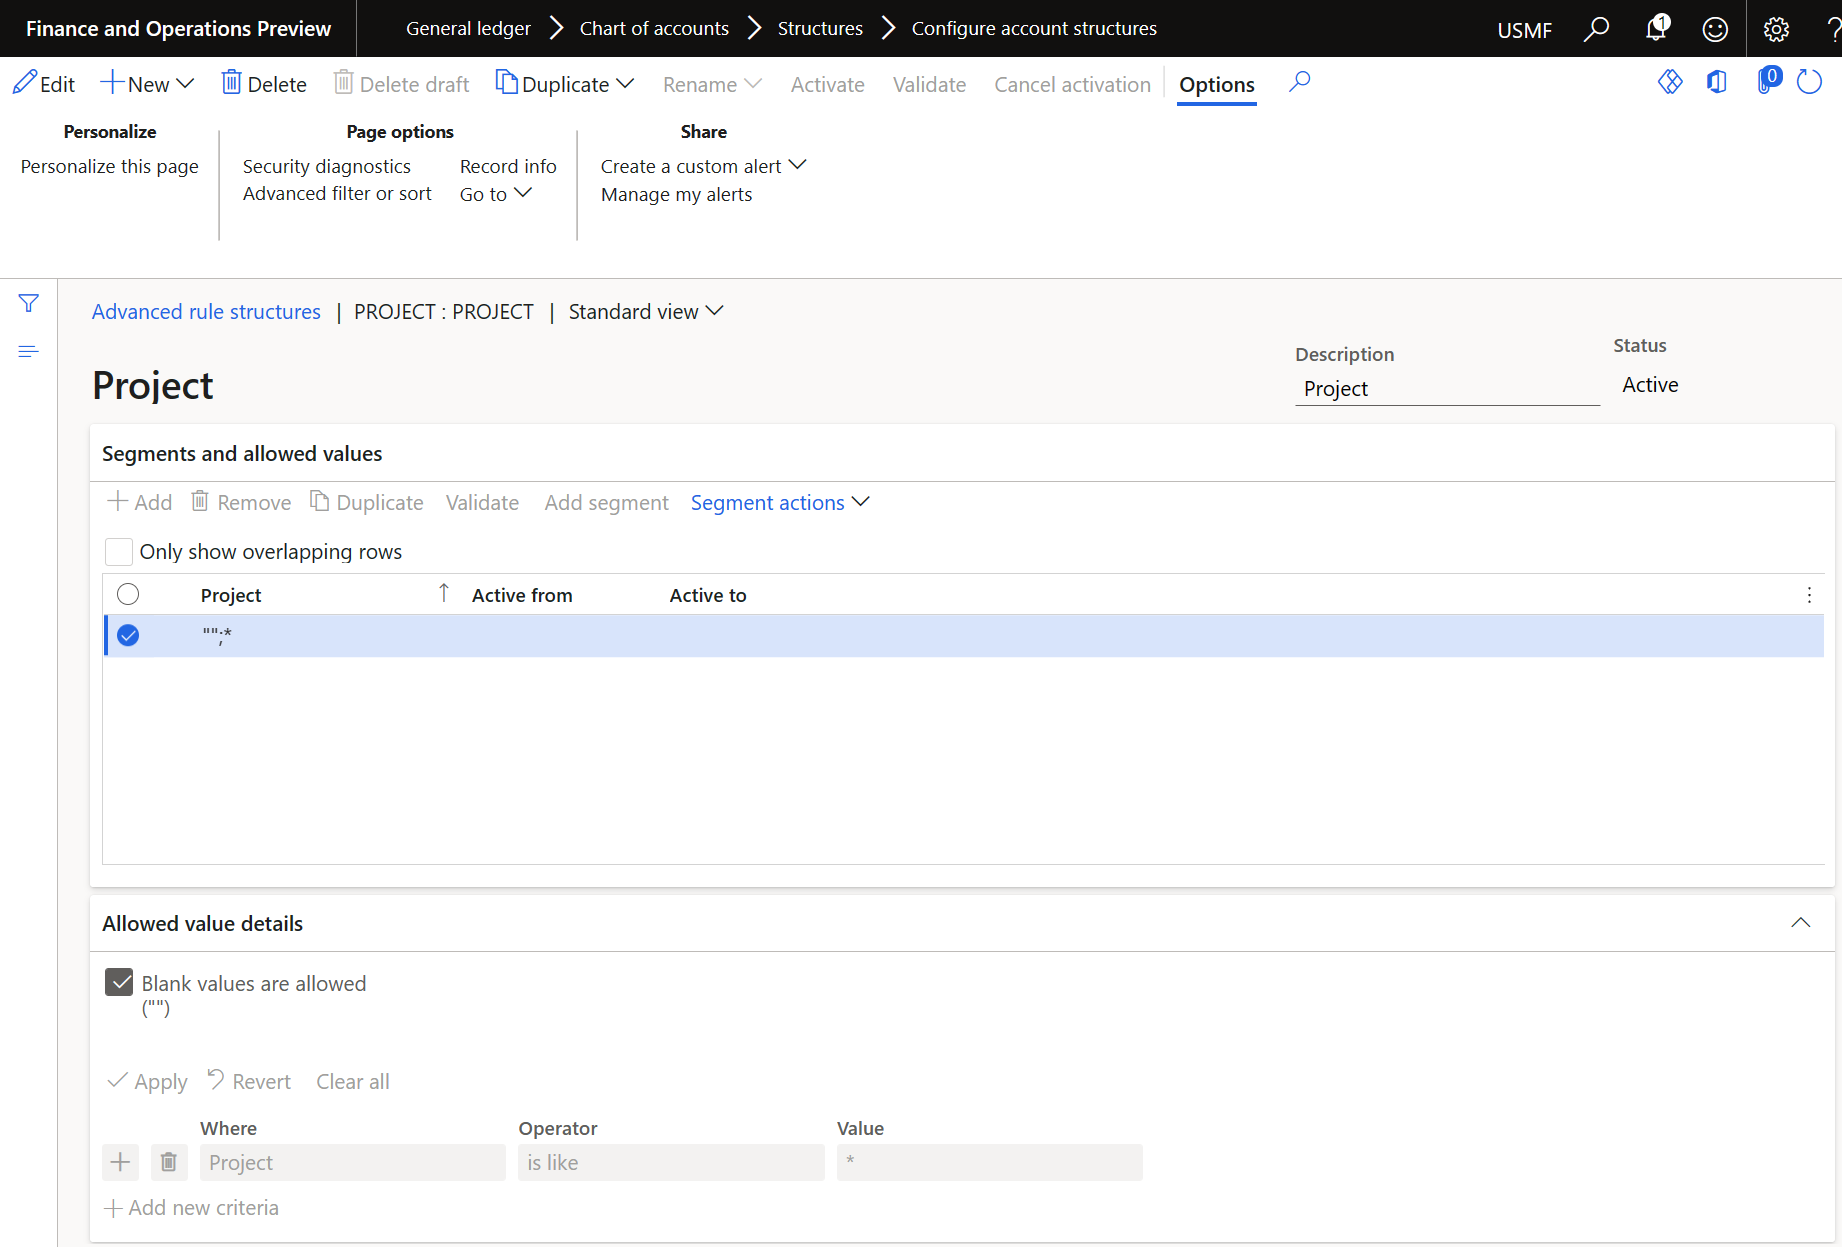Click the Edit pencil icon
1842x1247 pixels.
coord(25,83)
